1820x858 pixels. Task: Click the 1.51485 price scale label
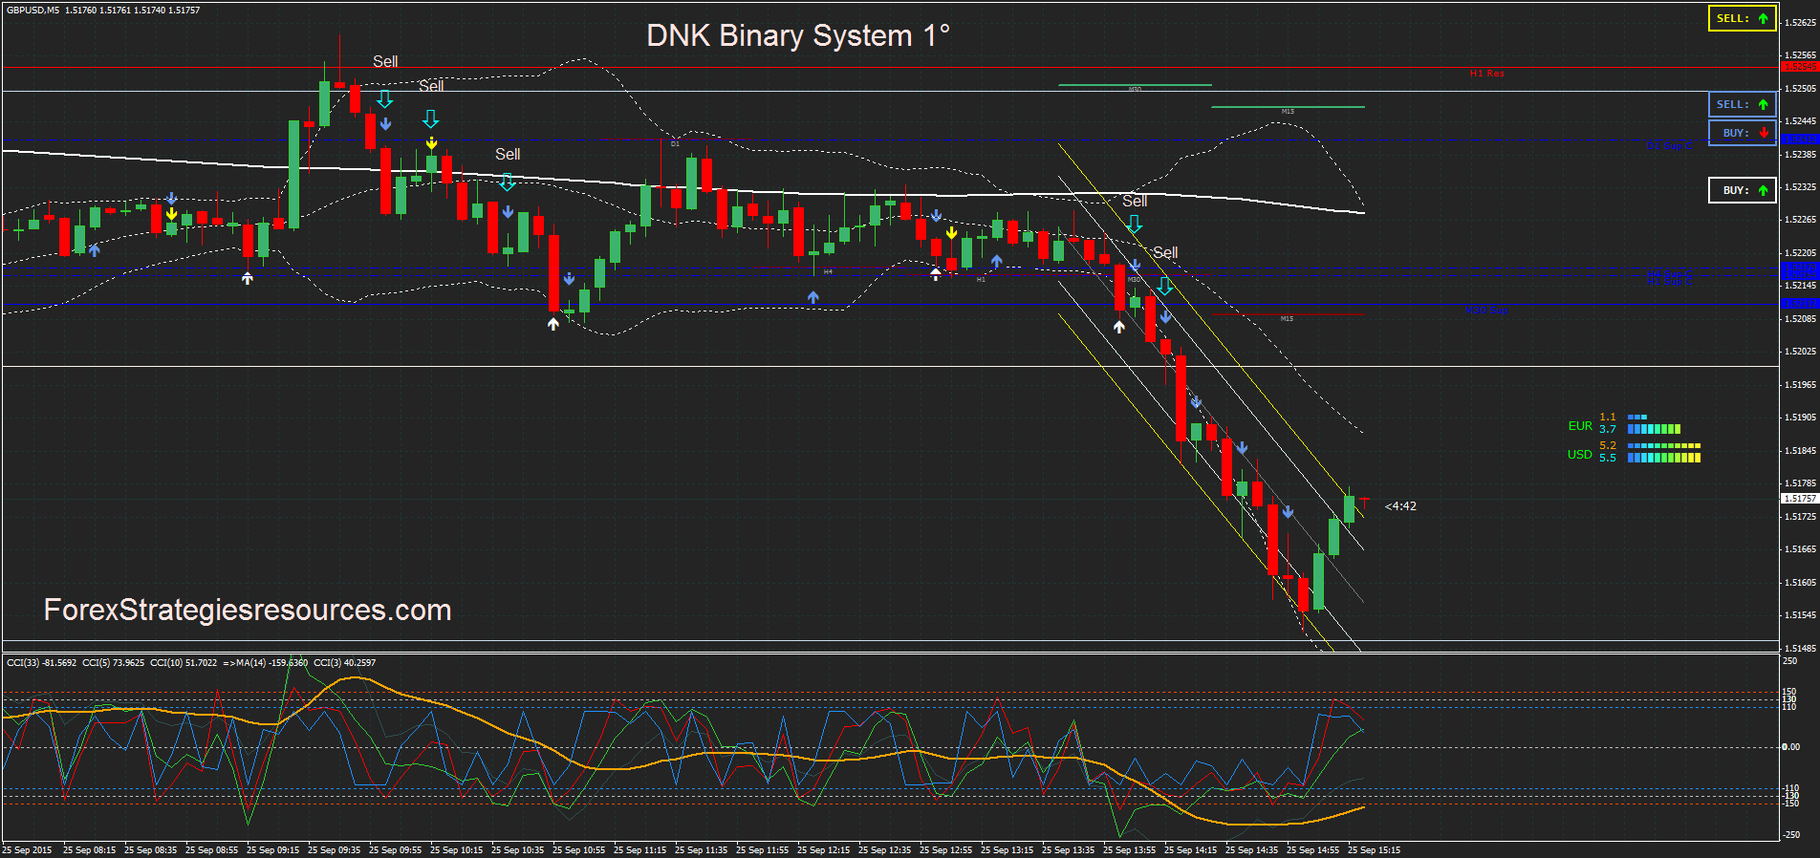(x=1800, y=648)
